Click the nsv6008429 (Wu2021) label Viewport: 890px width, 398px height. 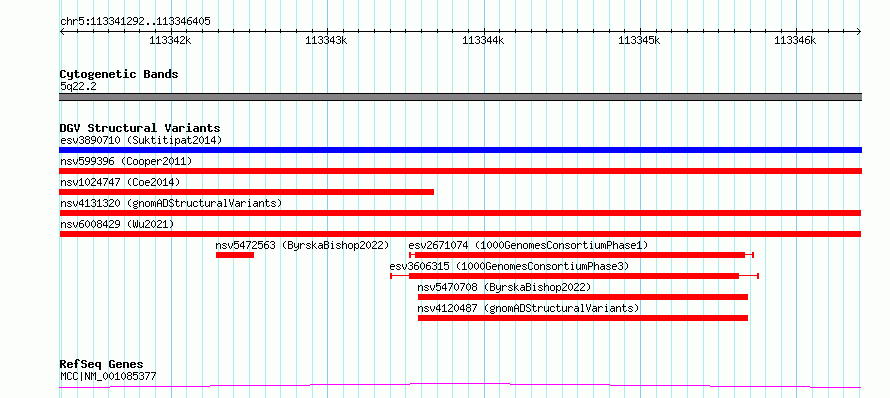click(117, 224)
